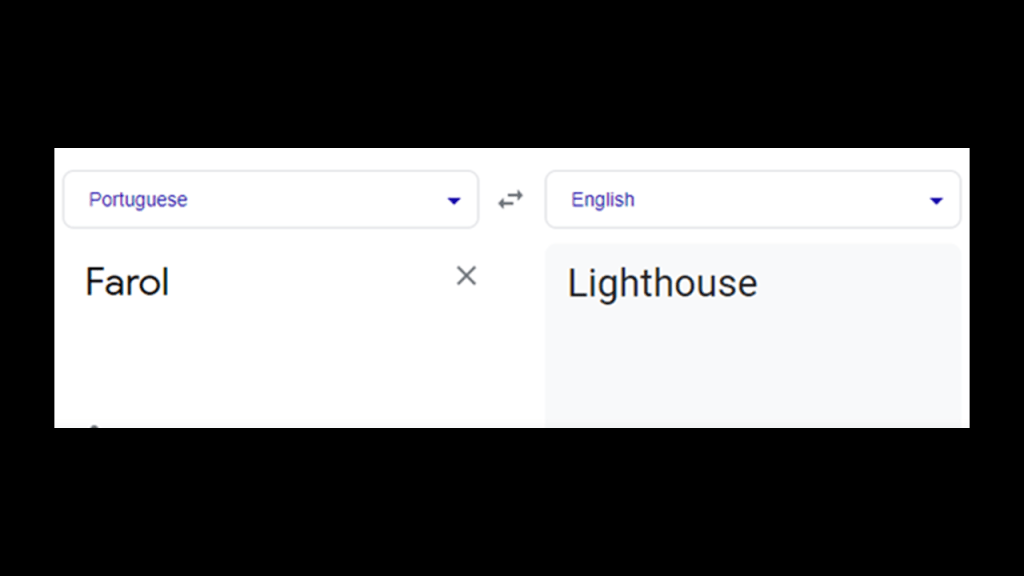Image resolution: width=1024 pixels, height=576 pixels.
Task: Click the Lighthouse translation result
Action: 662,284
